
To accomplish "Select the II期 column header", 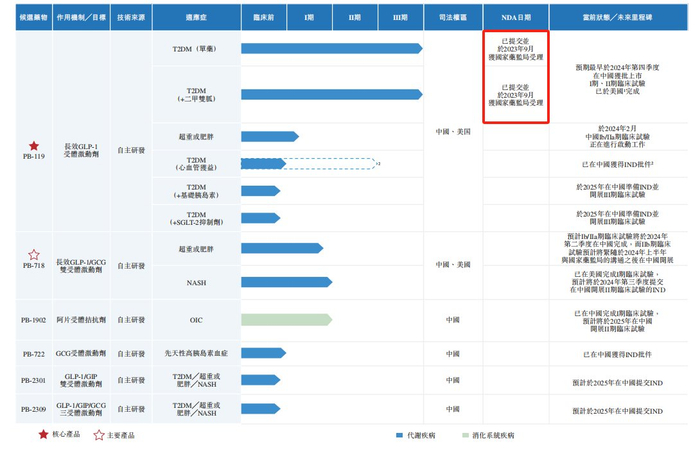I will point(355,17).
